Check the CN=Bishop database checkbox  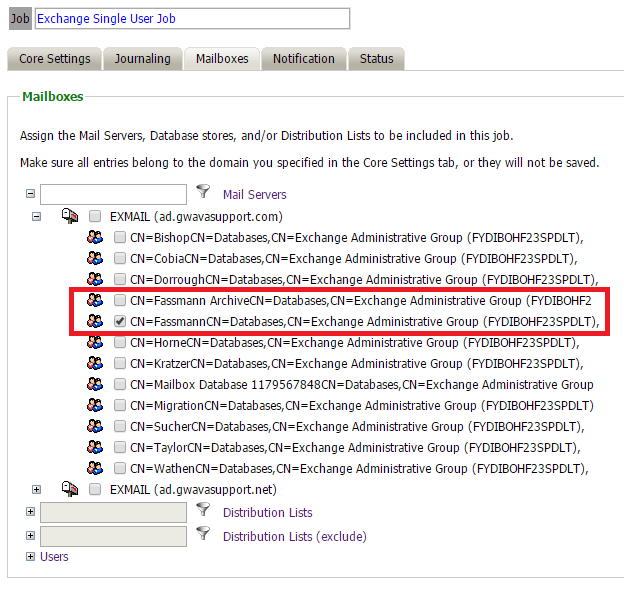pos(120,237)
